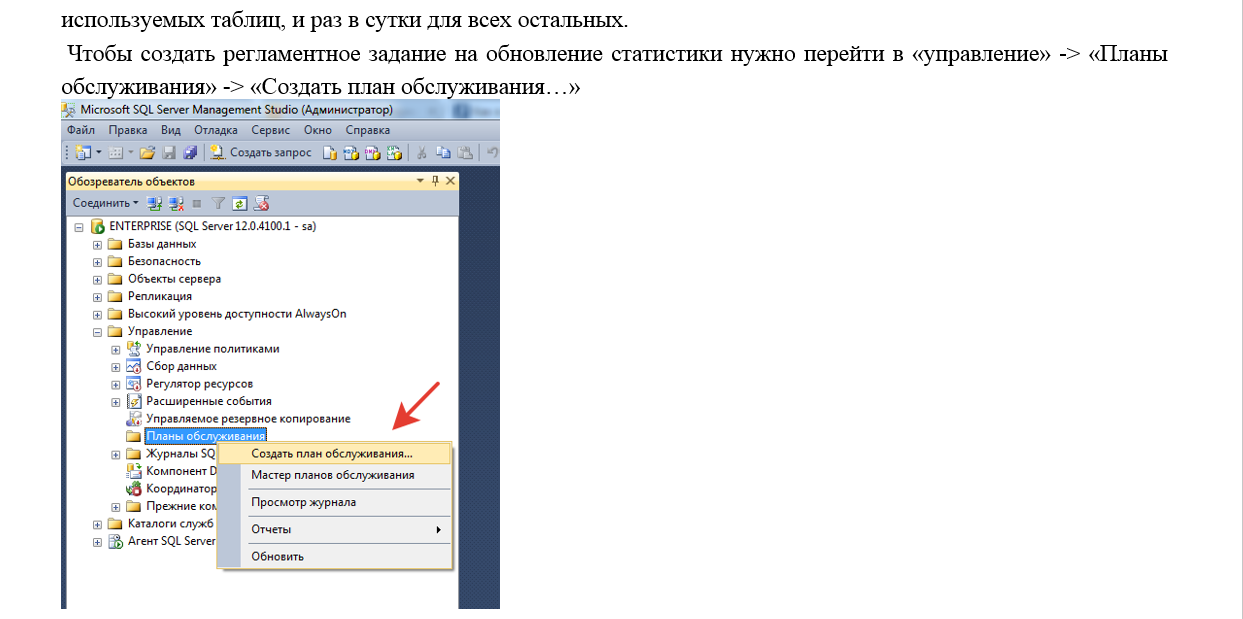This screenshot has width=1243, height=619.
Task: Refresh Object Explorer using the green arrows icon
Action: [240, 203]
